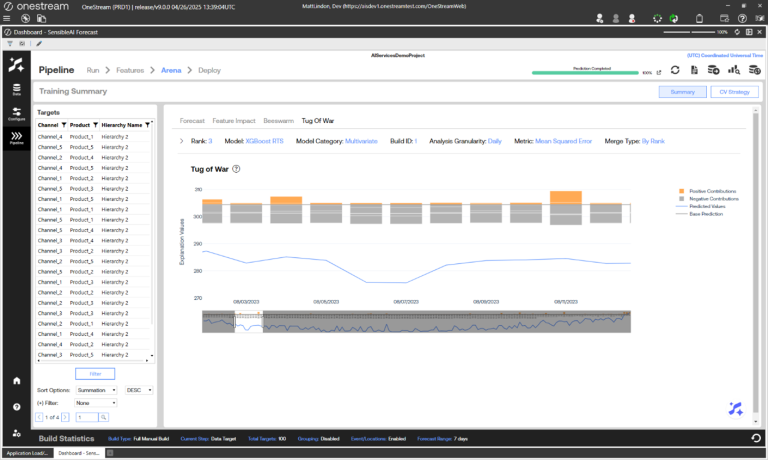768x460 pixels.
Task: Click the Filter button under Targets
Action: [96, 373]
